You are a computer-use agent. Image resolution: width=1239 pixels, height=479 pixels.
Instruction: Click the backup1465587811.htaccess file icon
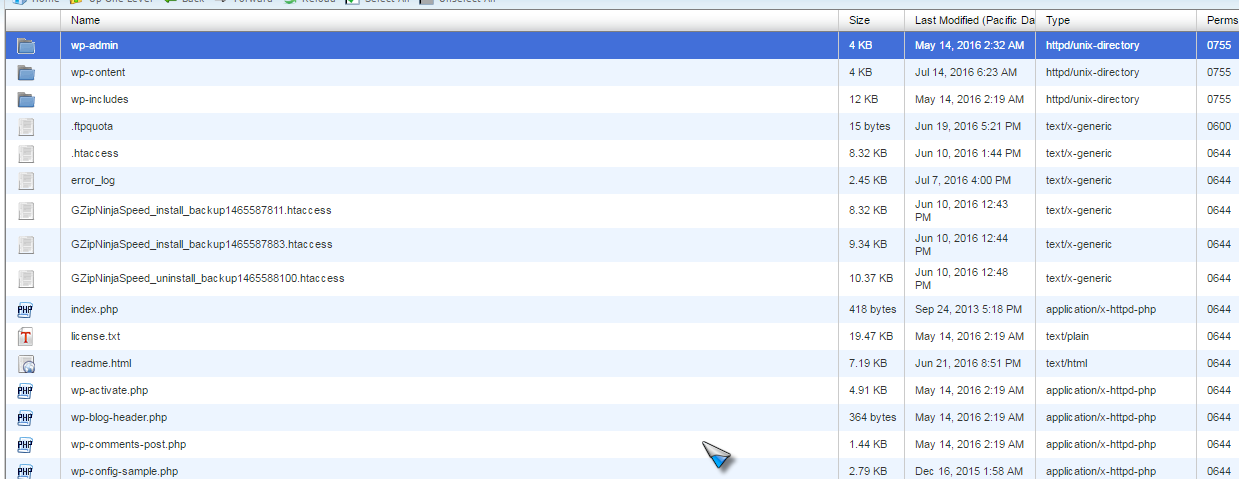tap(26, 211)
